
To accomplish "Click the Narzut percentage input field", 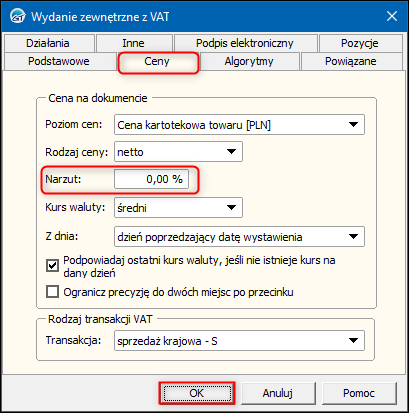I will click(x=151, y=179).
